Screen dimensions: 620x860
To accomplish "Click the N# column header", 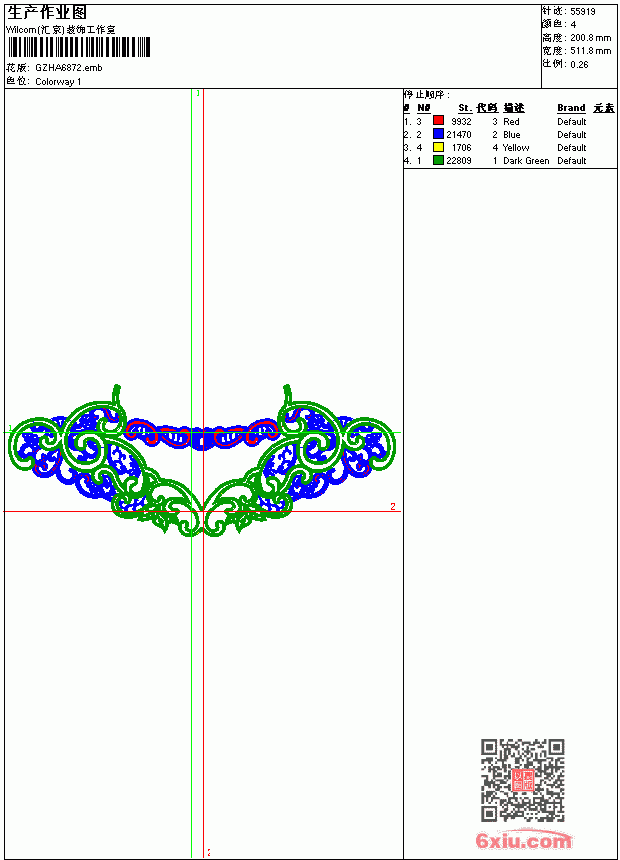I will pyautogui.click(x=423, y=108).
